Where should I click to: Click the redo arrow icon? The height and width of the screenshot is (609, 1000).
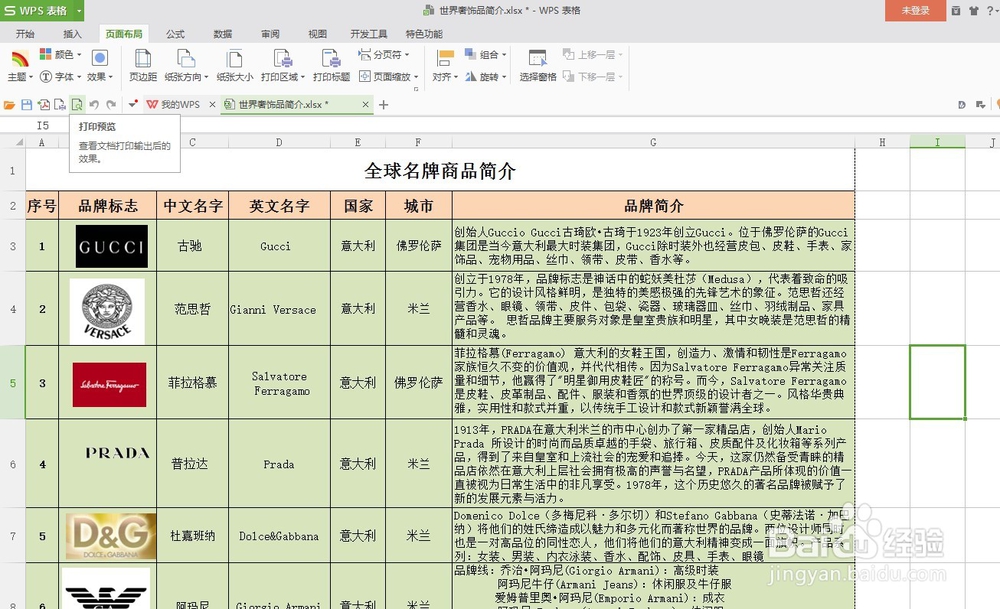[111, 105]
